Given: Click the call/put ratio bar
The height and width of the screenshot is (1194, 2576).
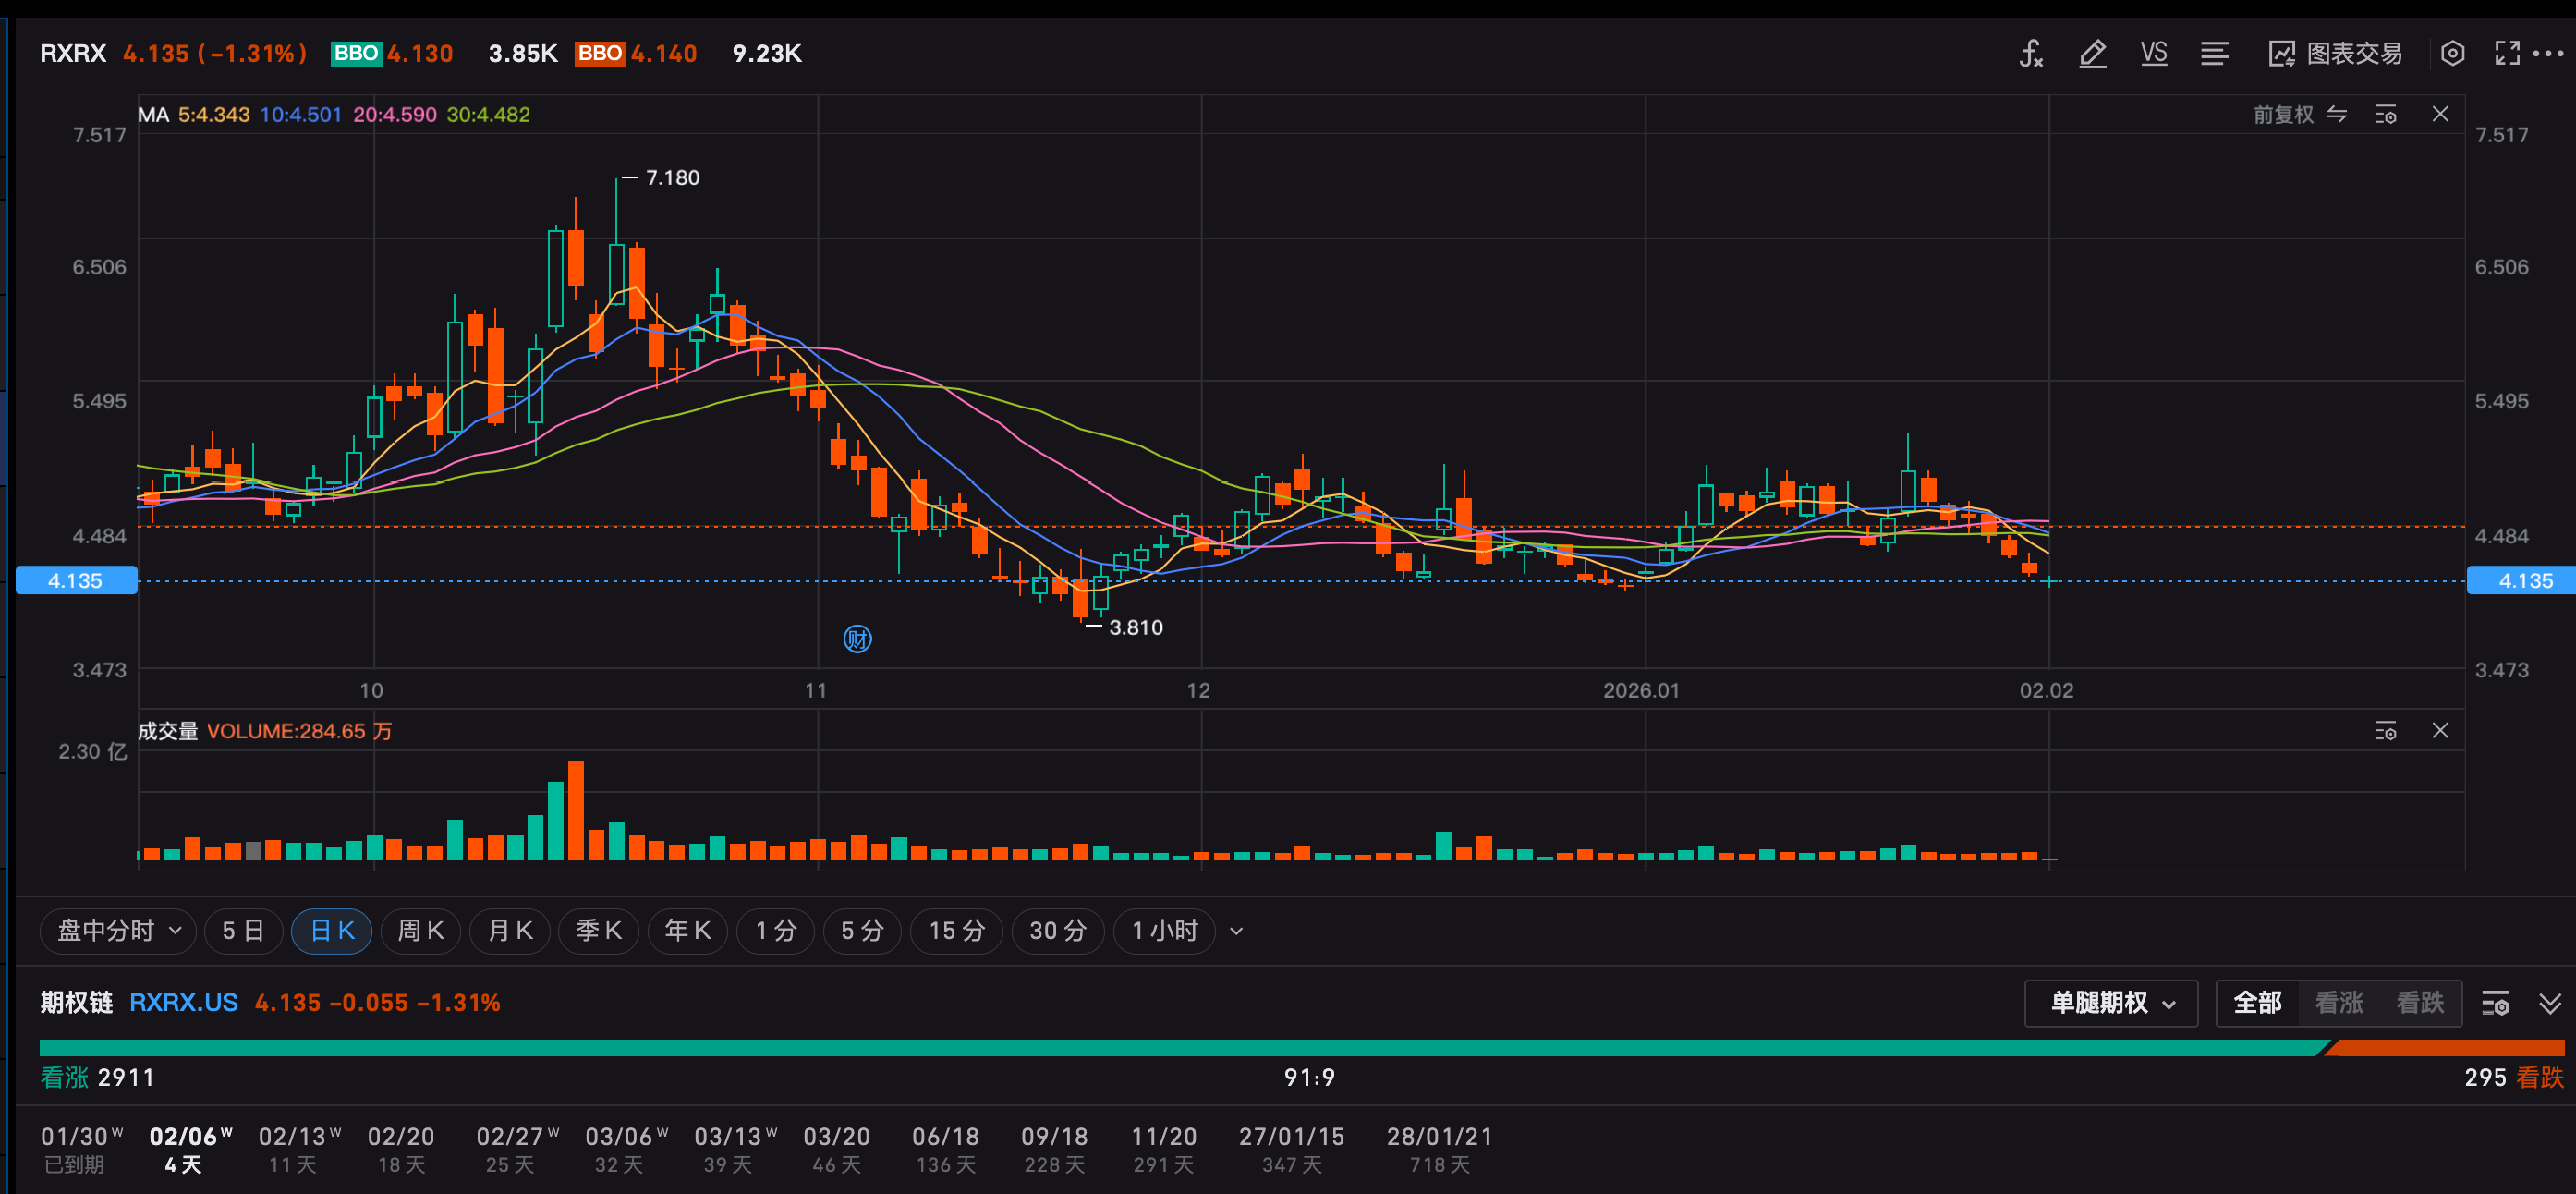Looking at the screenshot, I should [1300, 1048].
